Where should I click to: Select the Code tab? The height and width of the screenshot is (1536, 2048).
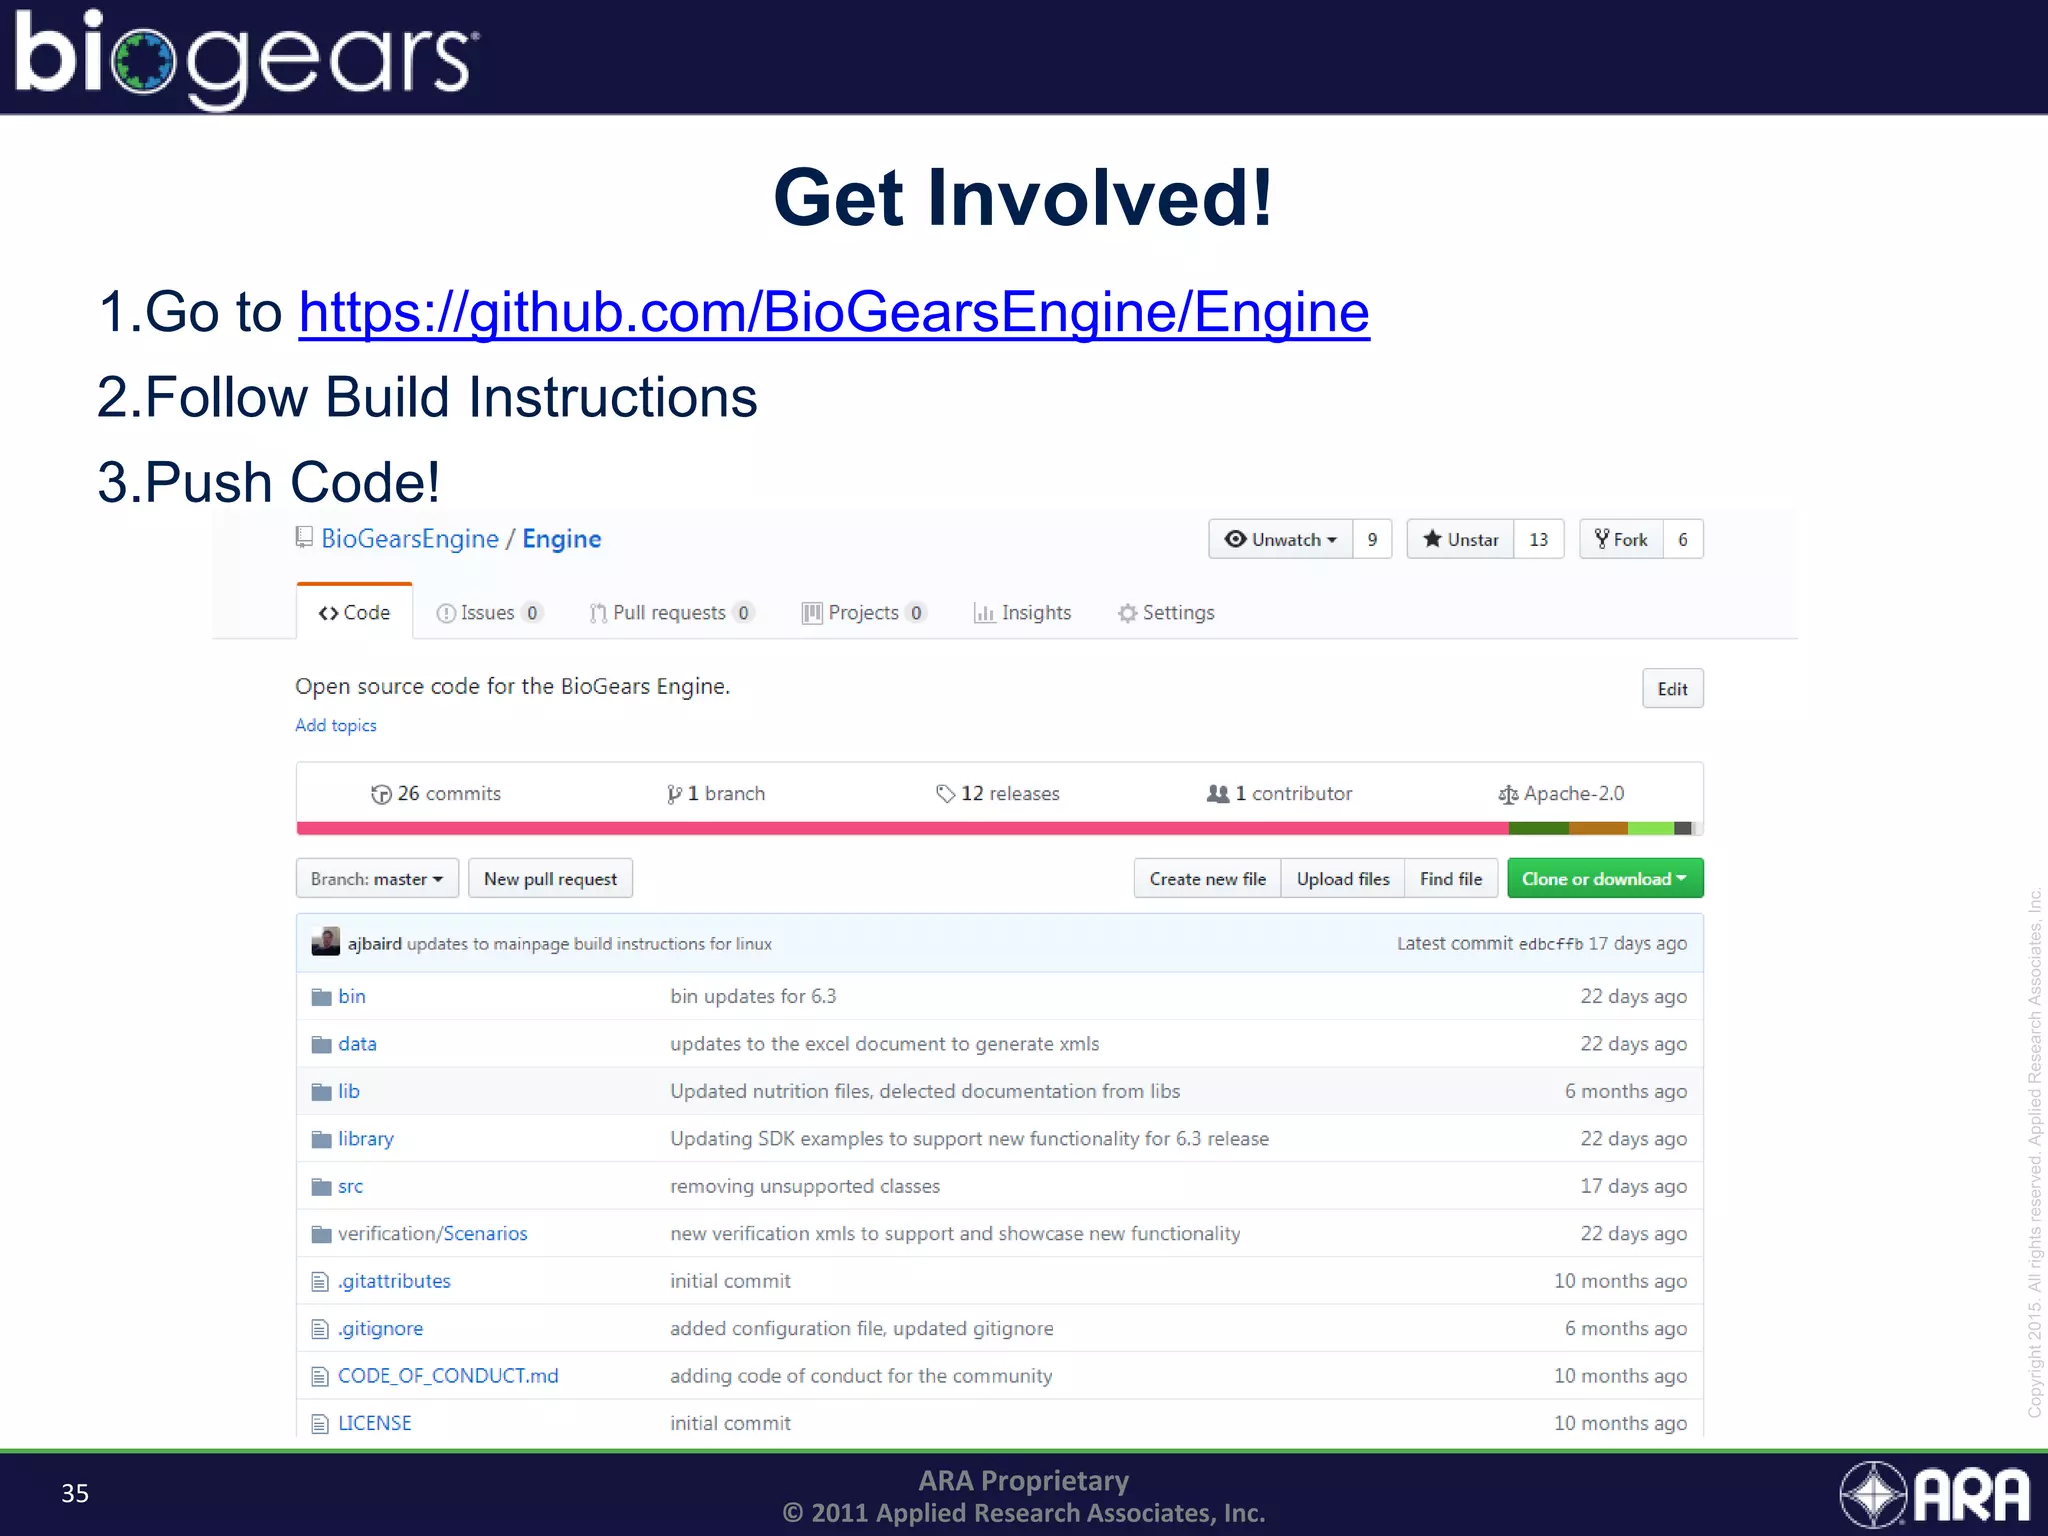[x=354, y=612]
